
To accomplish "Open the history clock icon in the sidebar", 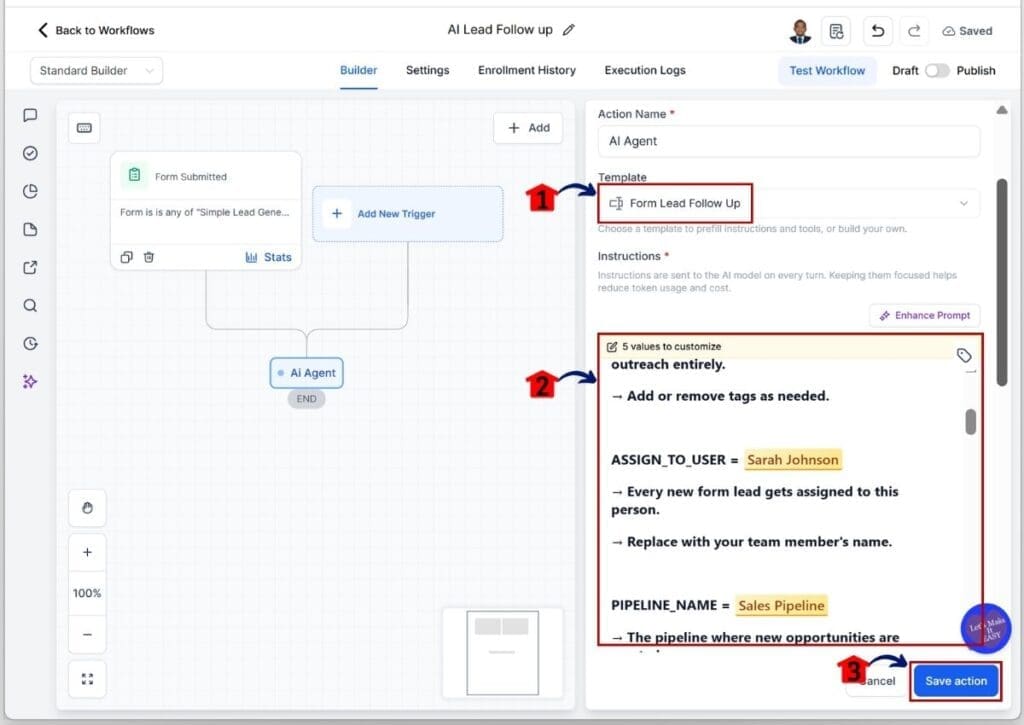I will pyautogui.click(x=30, y=343).
